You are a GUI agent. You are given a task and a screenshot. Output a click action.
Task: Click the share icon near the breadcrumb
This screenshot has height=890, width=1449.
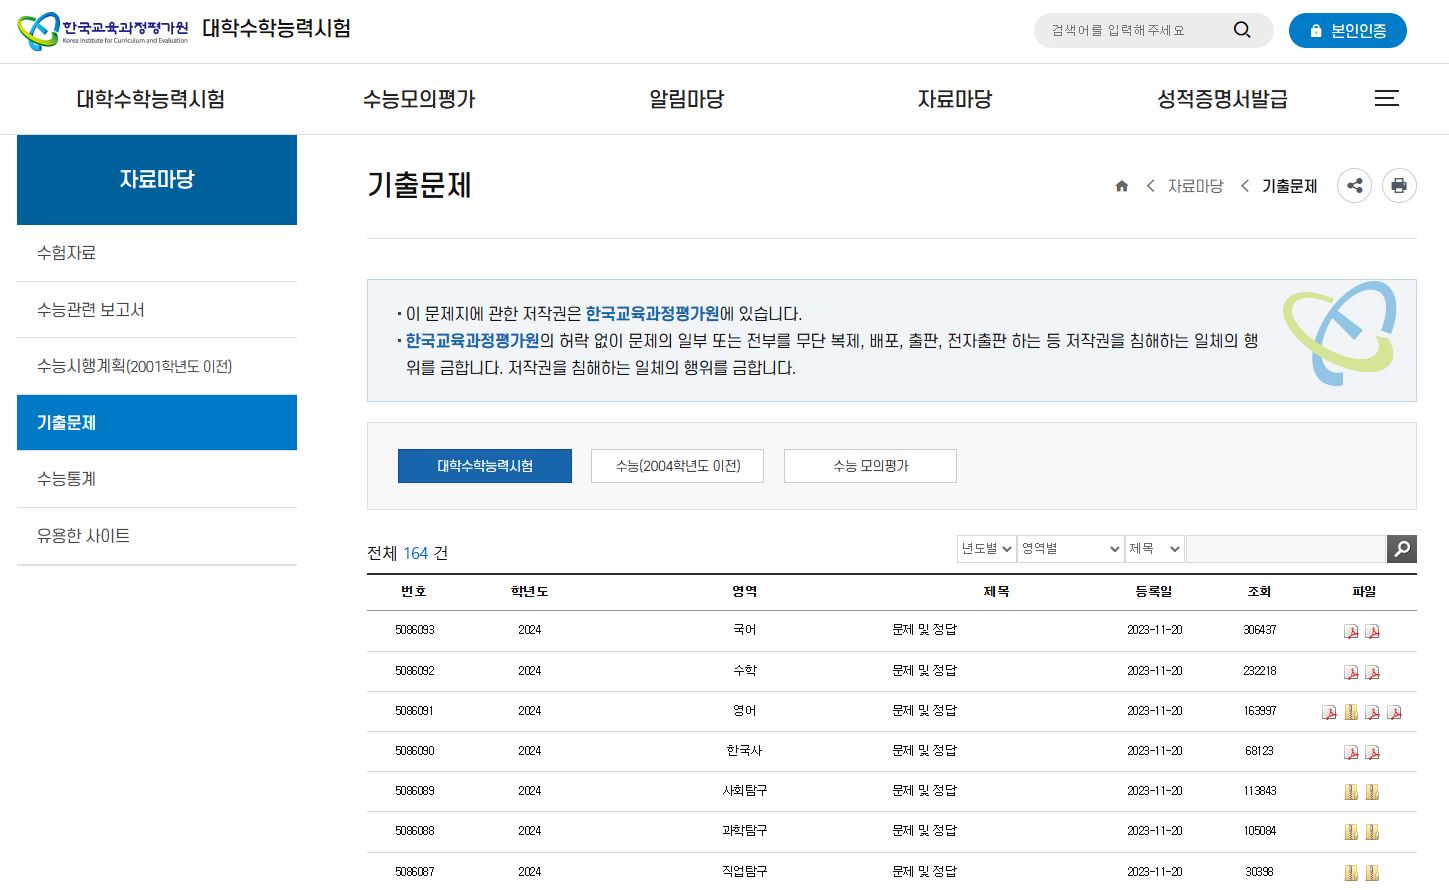click(1354, 185)
